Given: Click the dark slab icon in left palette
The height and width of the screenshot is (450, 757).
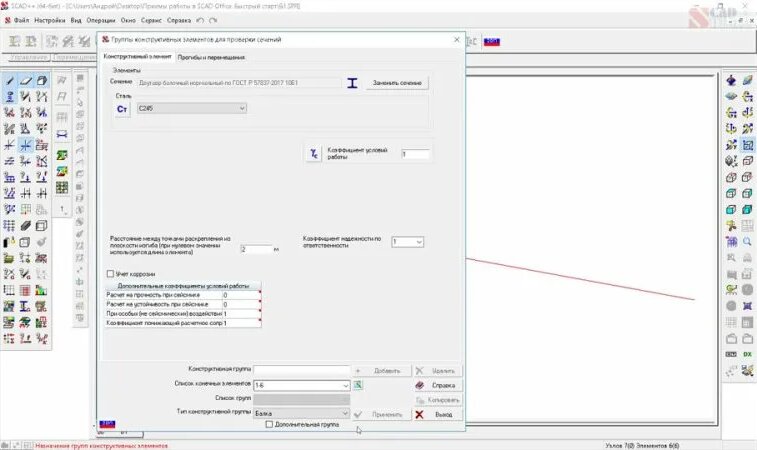Looking at the screenshot, I should tap(25, 225).
